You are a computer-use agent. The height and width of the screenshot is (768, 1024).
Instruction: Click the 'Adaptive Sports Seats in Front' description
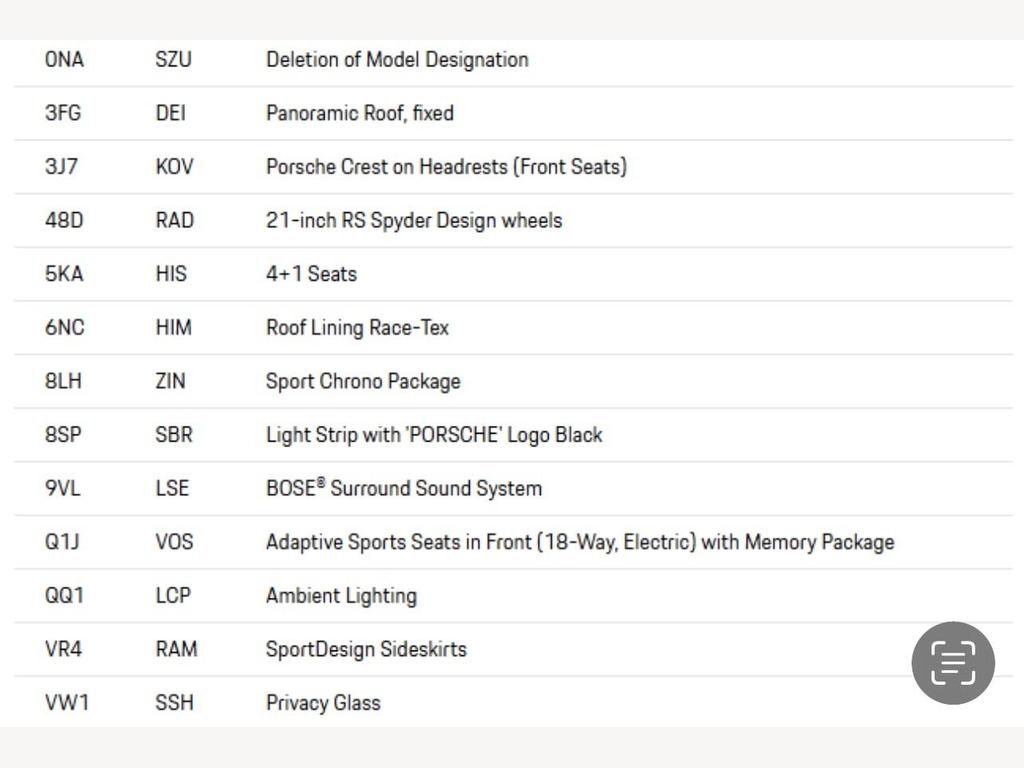(580, 542)
